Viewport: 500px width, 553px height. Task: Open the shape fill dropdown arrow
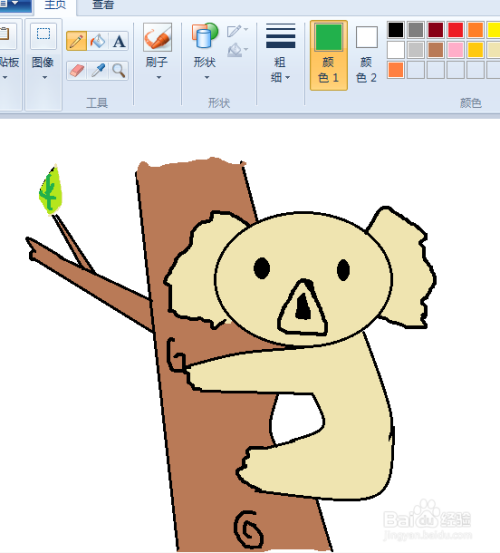point(246,49)
